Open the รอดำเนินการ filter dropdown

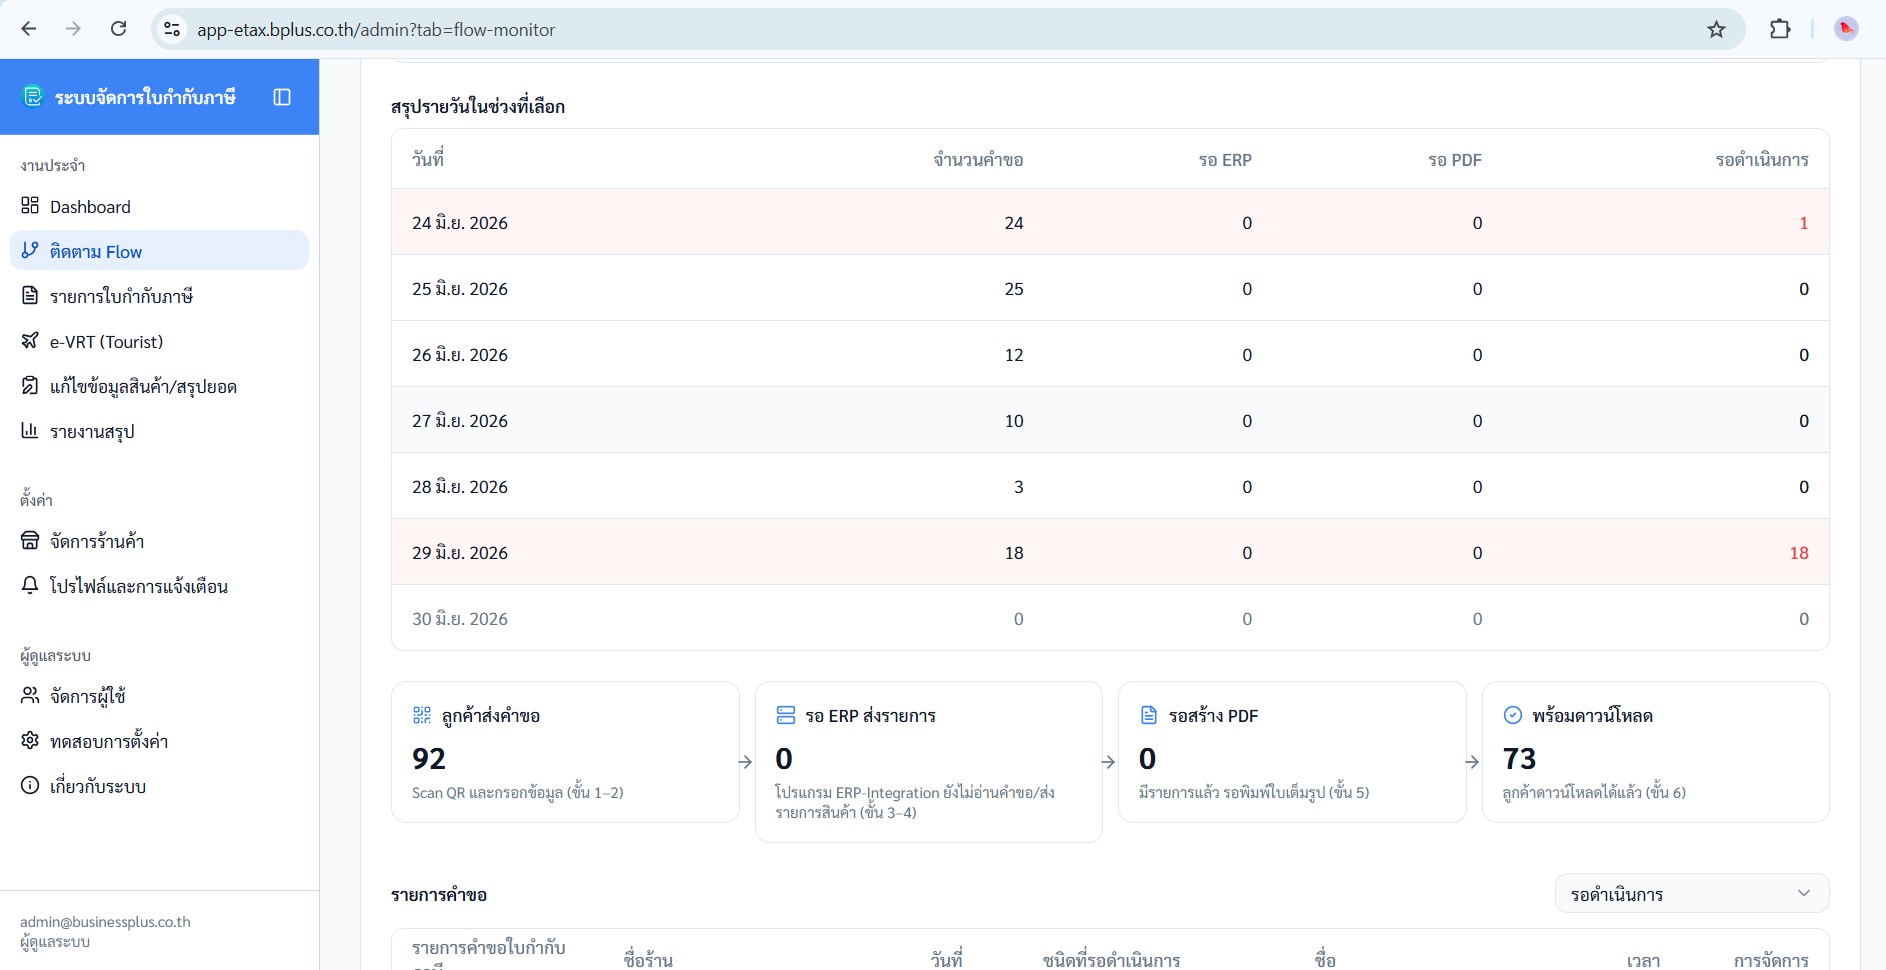1692,894
